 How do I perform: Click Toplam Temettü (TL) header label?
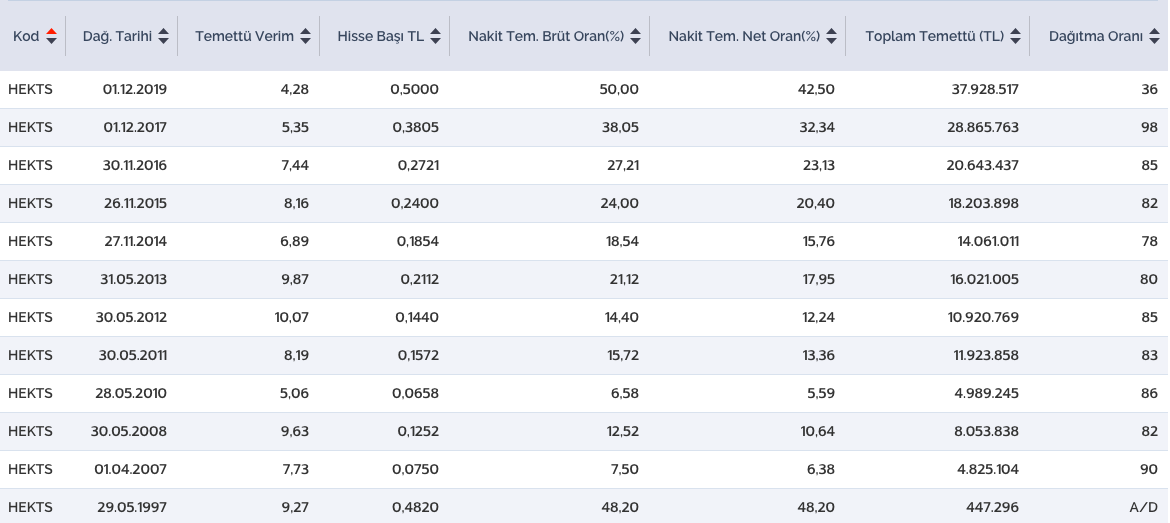[935, 36]
